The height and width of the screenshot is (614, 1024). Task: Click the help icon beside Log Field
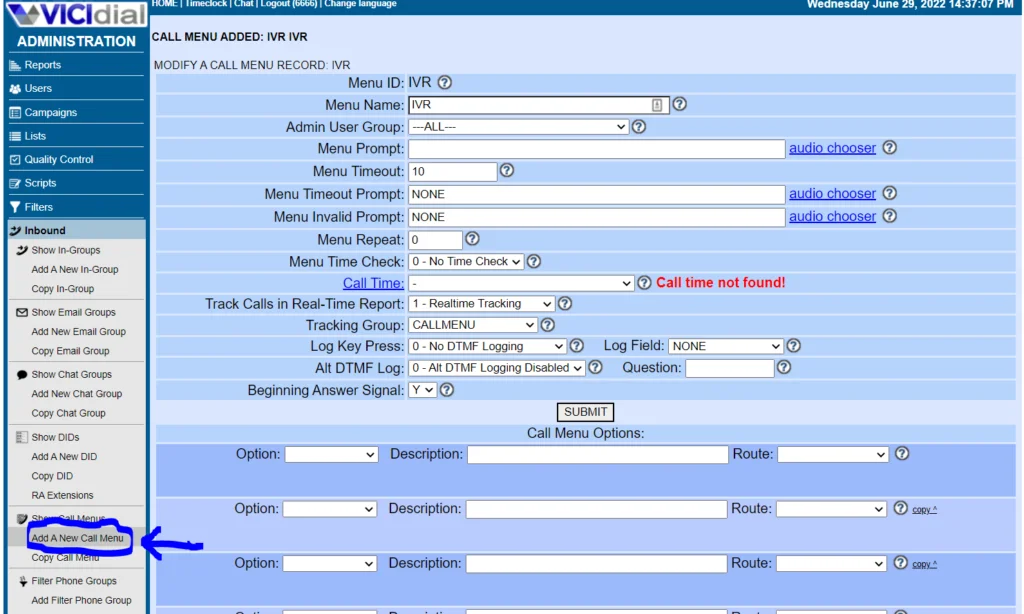(793, 346)
